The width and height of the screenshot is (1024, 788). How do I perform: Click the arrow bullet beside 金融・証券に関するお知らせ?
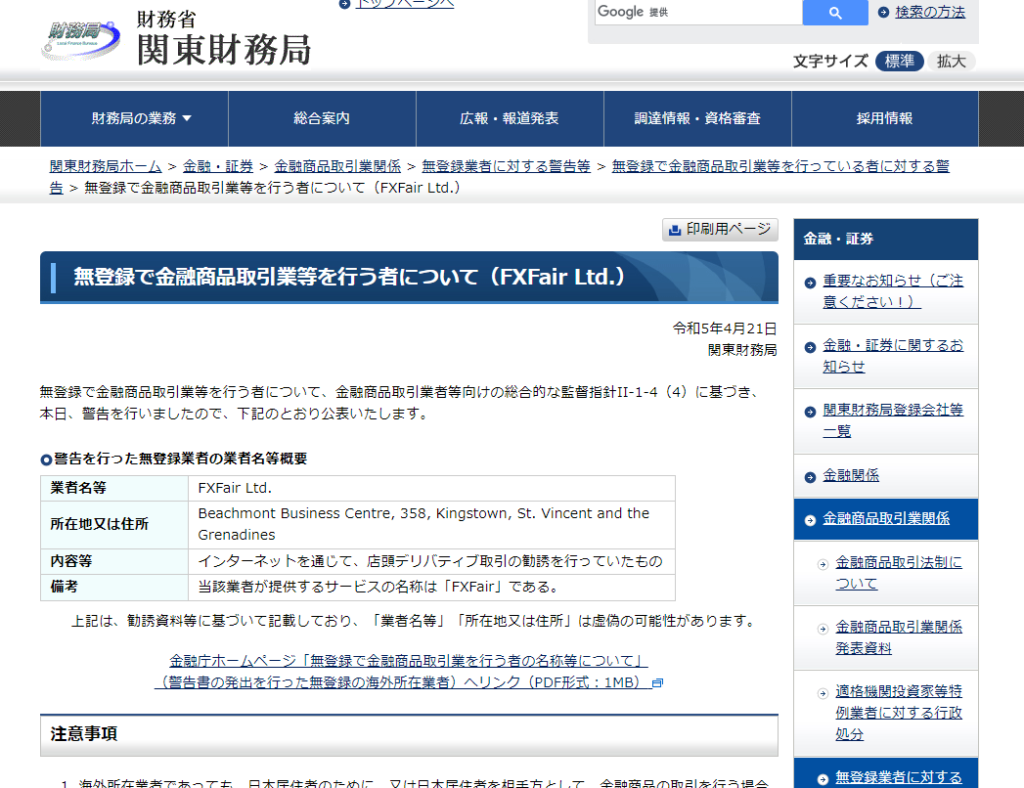(x=810, y=347)
